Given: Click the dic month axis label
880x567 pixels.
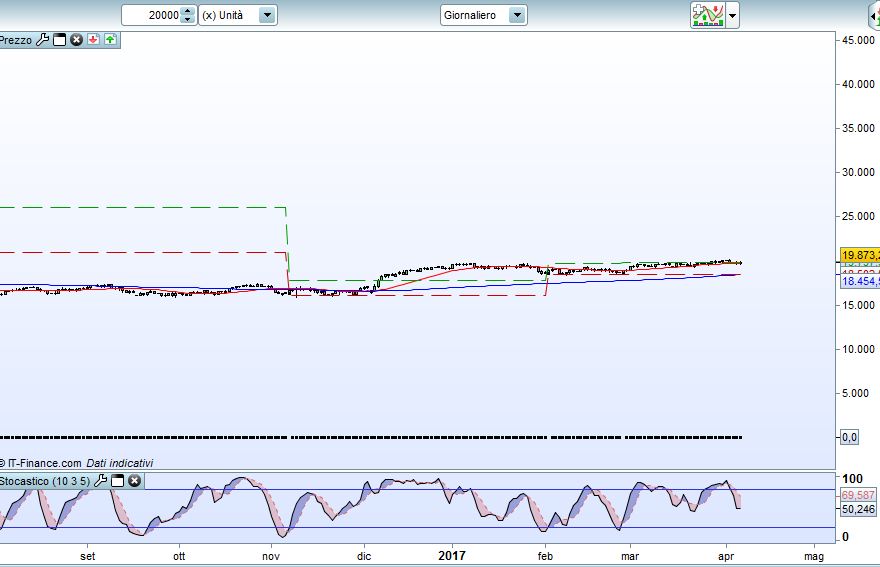Looking at the screenshot, I should 364,556.
